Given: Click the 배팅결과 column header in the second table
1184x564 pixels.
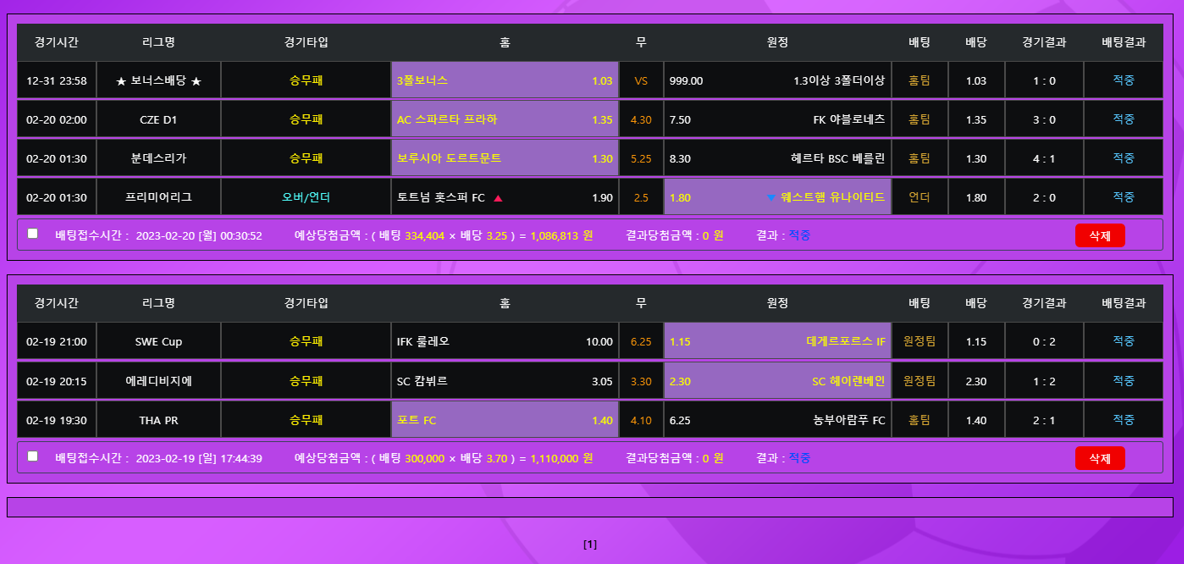Looking at the screenshot, I should click(1123, 303).
